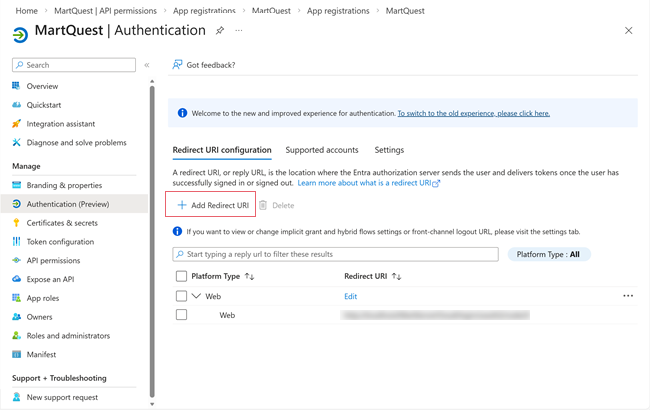This screenshot has height=410, width=650.
Task: Open the more options ellipsis beside title
Action: [x=239, y=30]
